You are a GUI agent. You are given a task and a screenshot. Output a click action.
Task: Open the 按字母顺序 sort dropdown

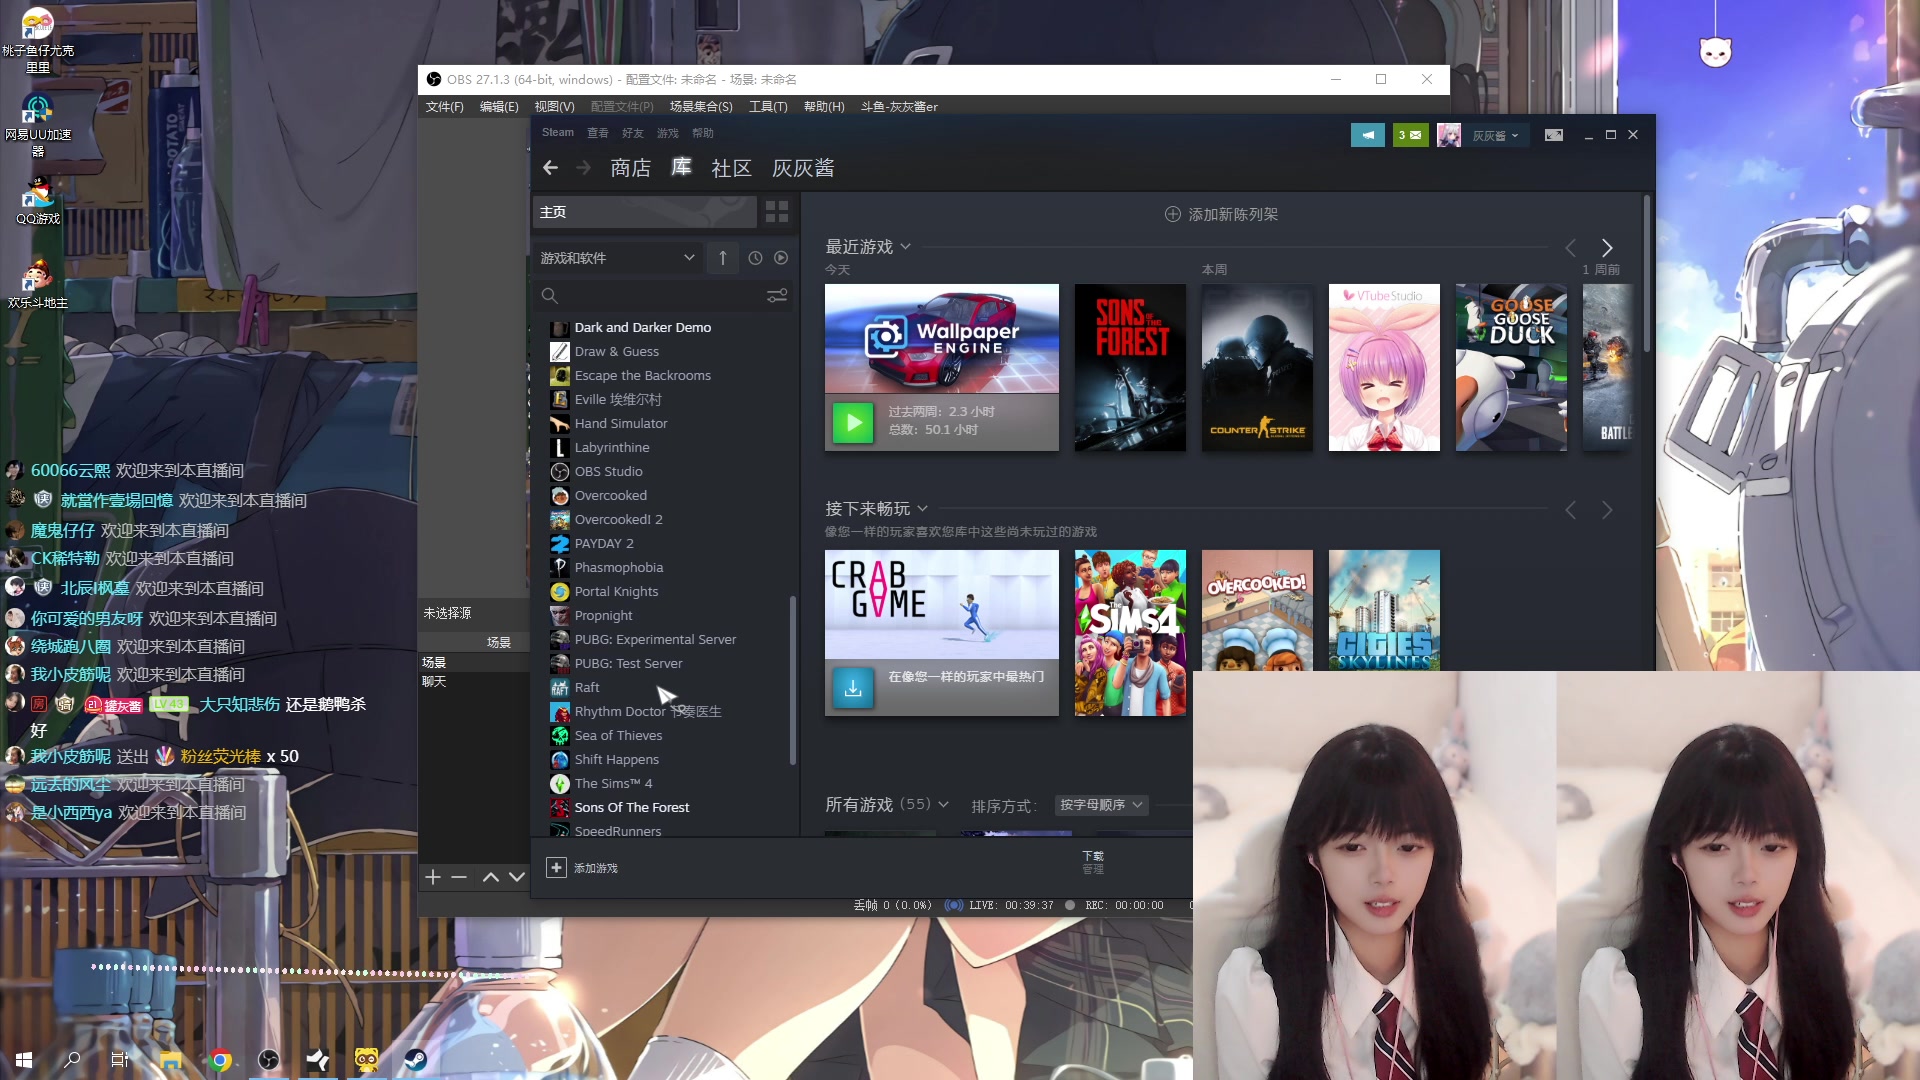coord(1101,805)
